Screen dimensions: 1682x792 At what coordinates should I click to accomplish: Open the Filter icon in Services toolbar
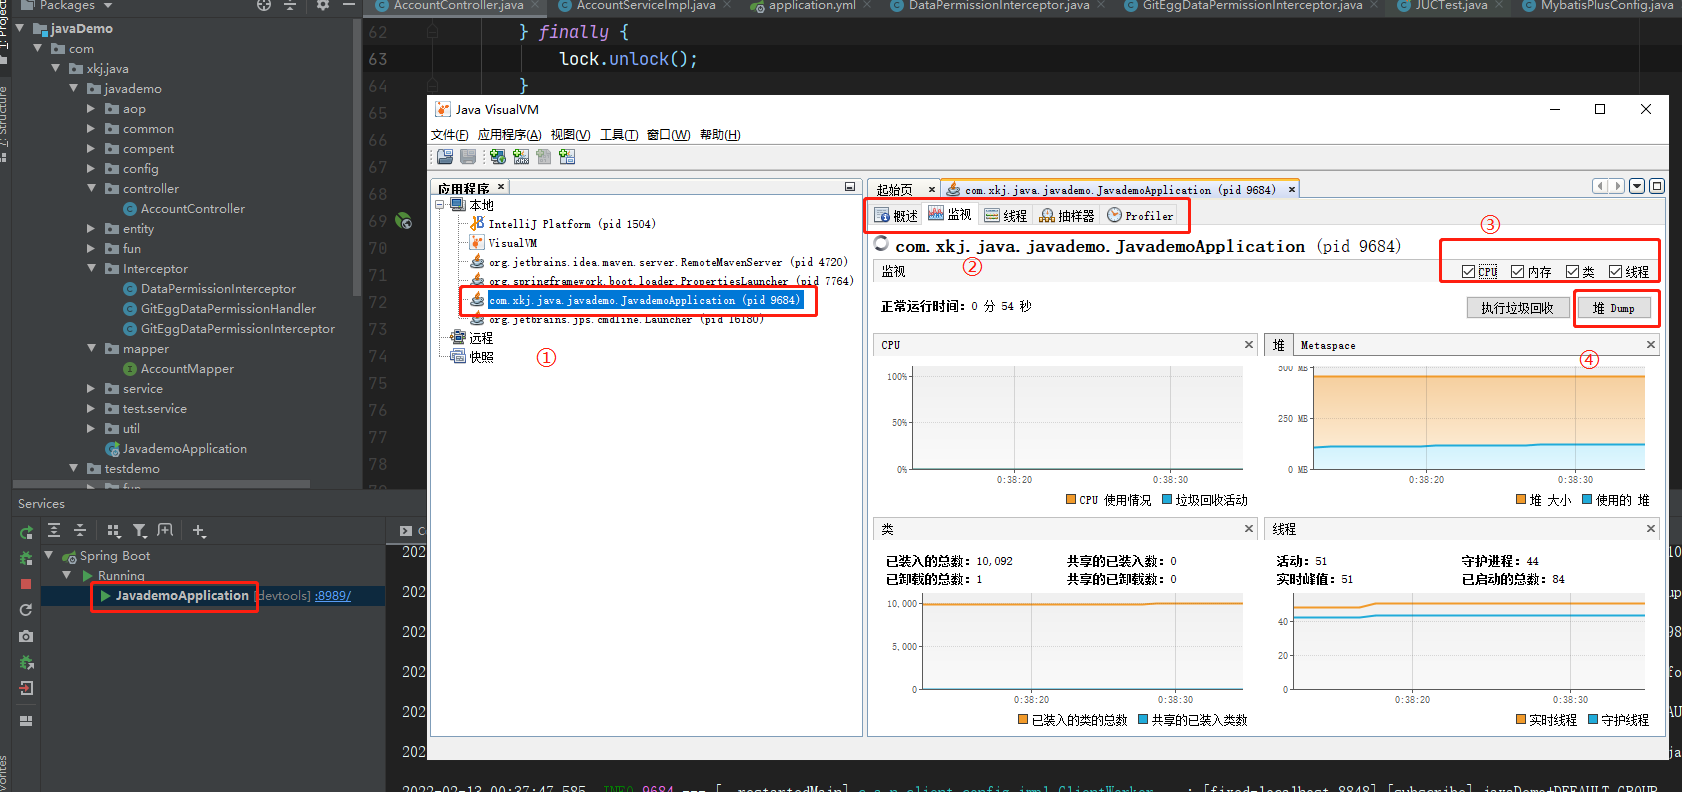coord(140,531)
